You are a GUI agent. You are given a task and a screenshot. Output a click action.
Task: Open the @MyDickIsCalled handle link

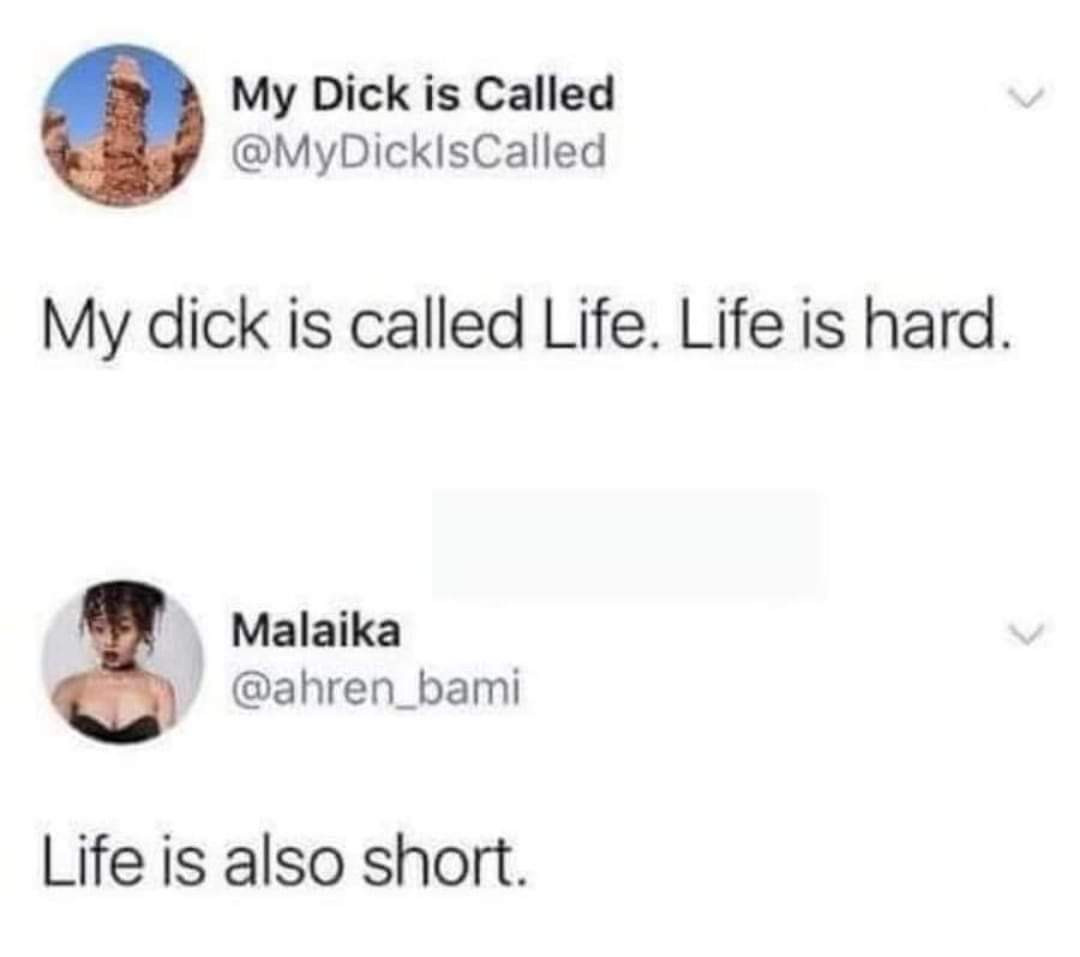419,152
